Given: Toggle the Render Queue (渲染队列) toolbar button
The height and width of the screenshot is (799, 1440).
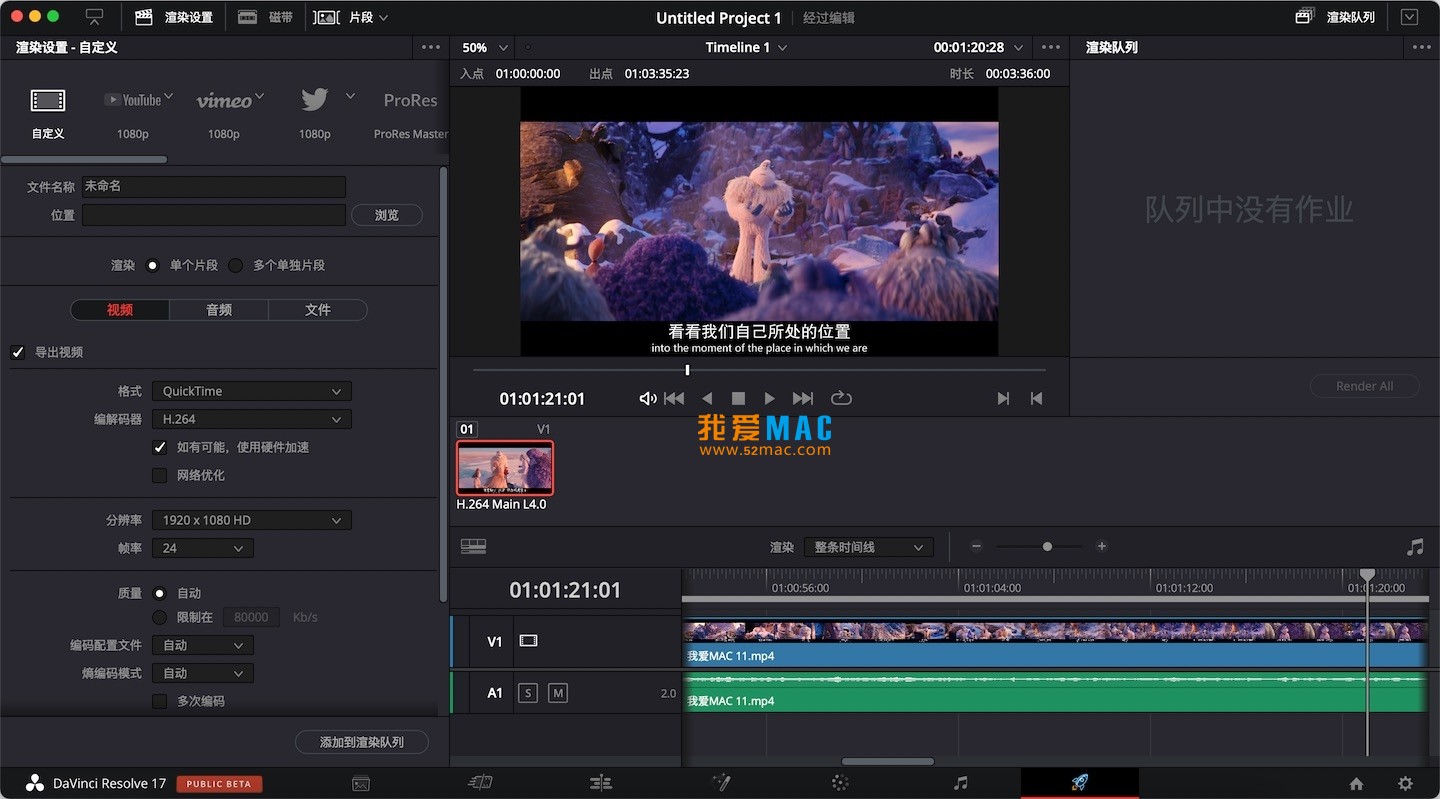Looking at the screenshot, I should point(1336,17).
